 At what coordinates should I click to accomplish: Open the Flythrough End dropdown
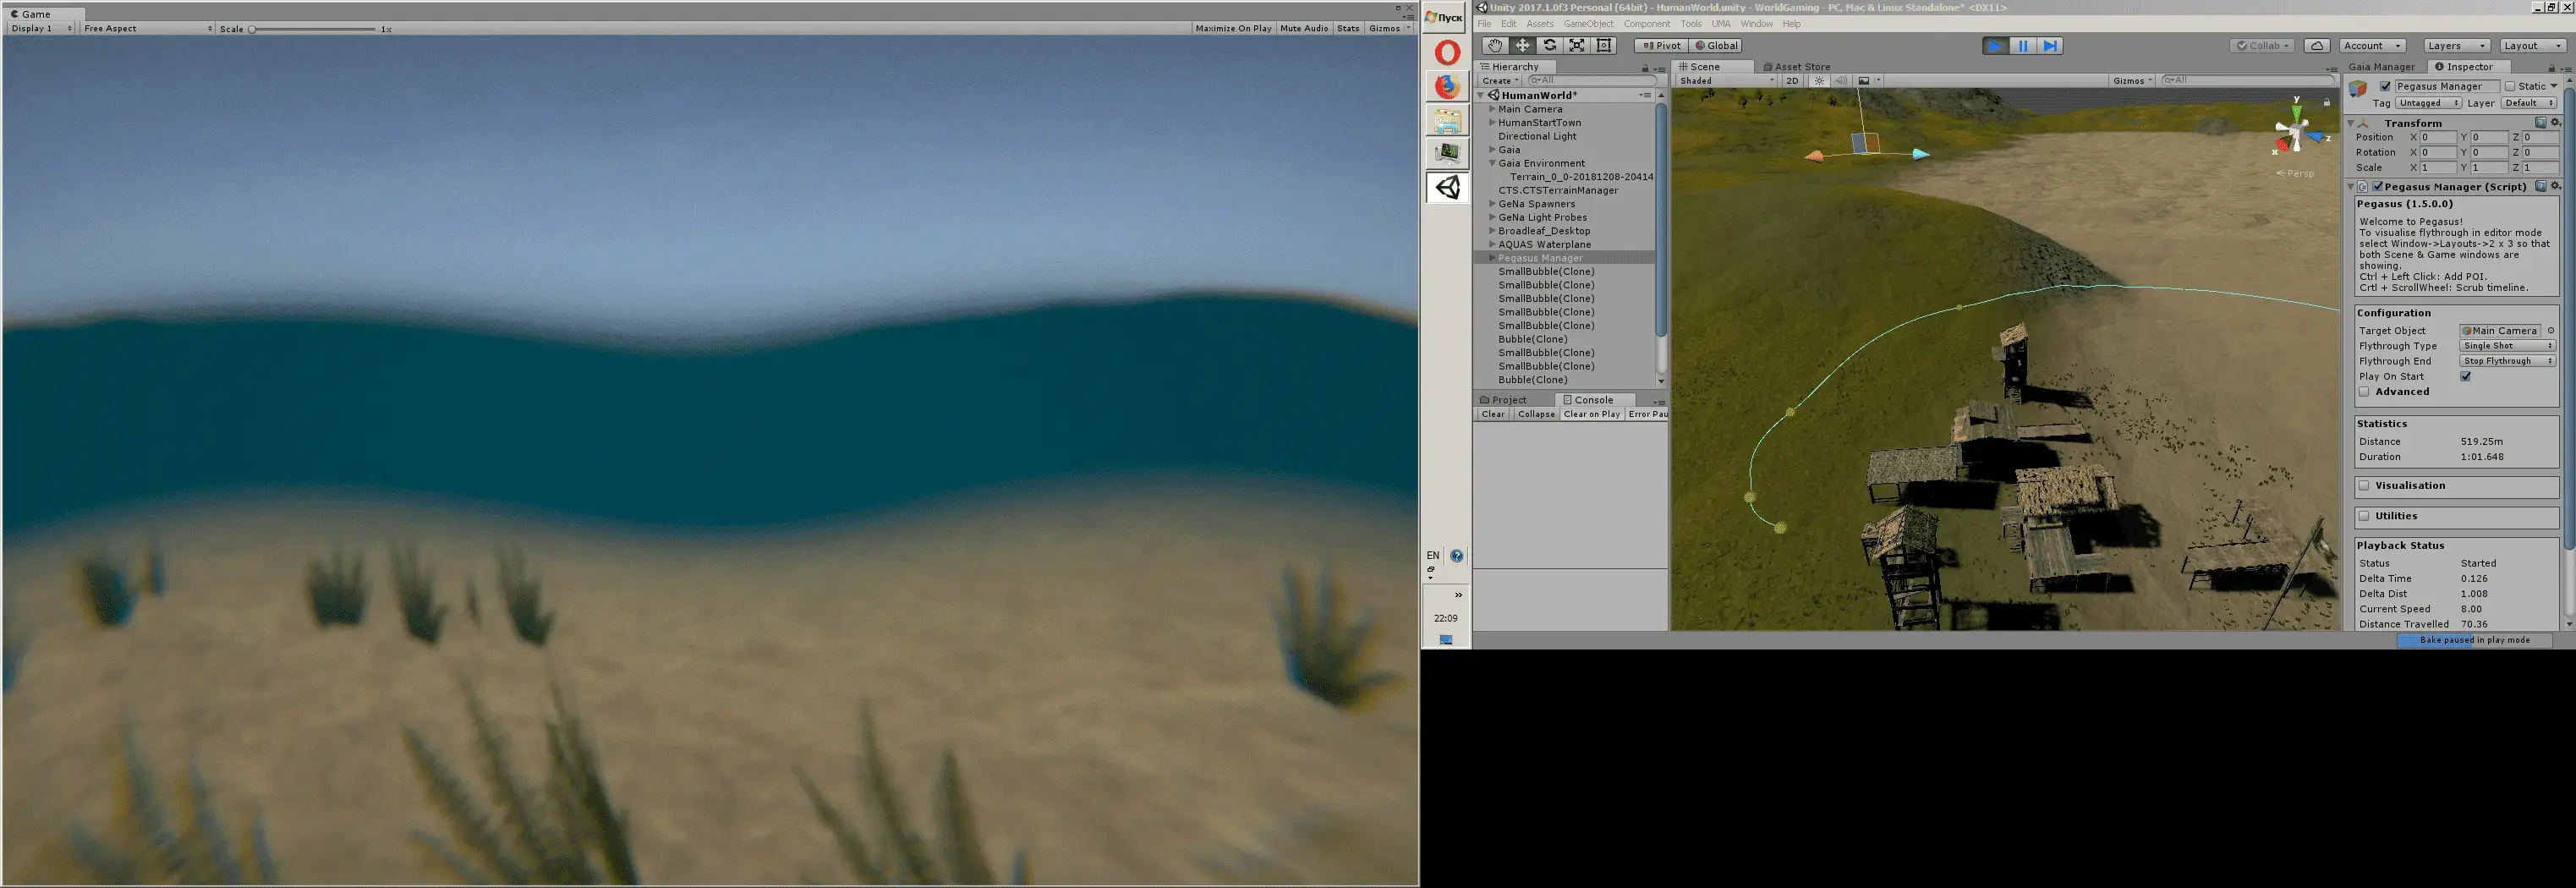pyautogui.click(x=2507, y=361)
